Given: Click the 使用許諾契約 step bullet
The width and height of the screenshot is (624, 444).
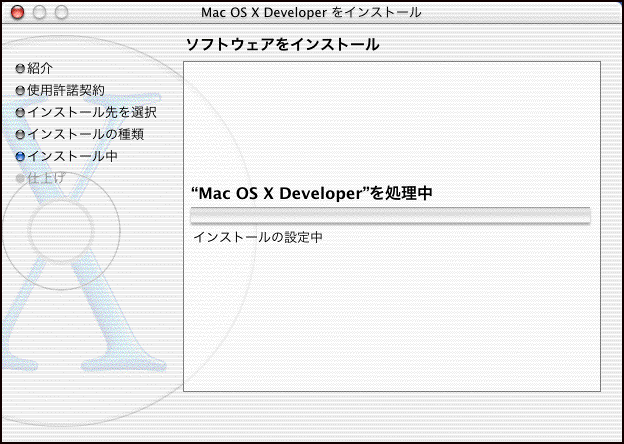Looking at the screenshot, I should tap(20, 91).
